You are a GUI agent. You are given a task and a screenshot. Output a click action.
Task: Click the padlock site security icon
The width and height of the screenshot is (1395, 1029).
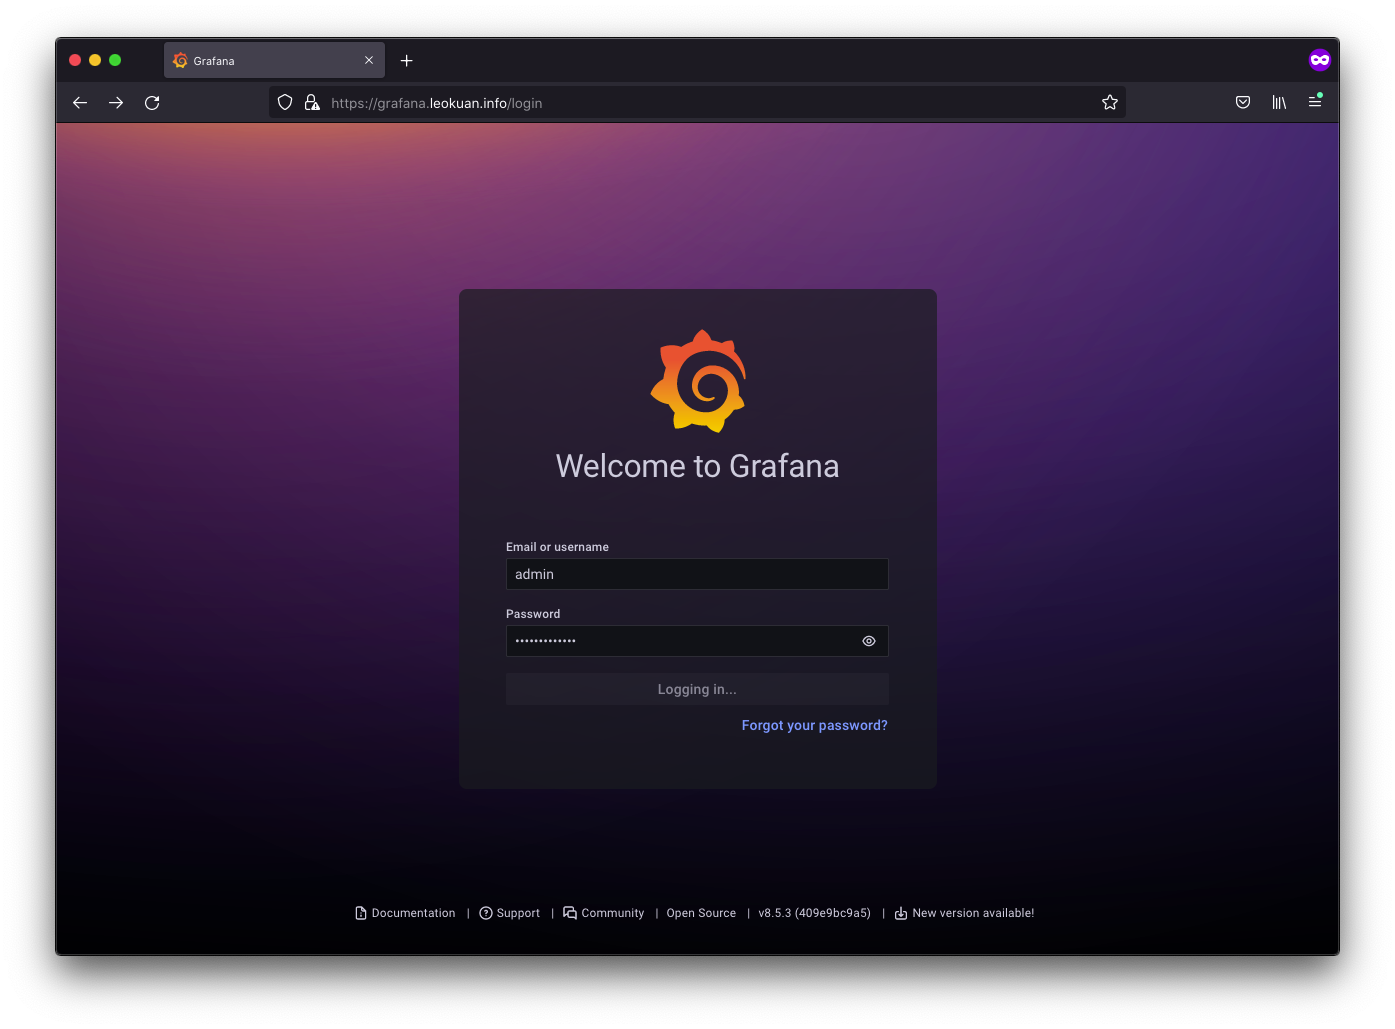[x=312, y=103]
